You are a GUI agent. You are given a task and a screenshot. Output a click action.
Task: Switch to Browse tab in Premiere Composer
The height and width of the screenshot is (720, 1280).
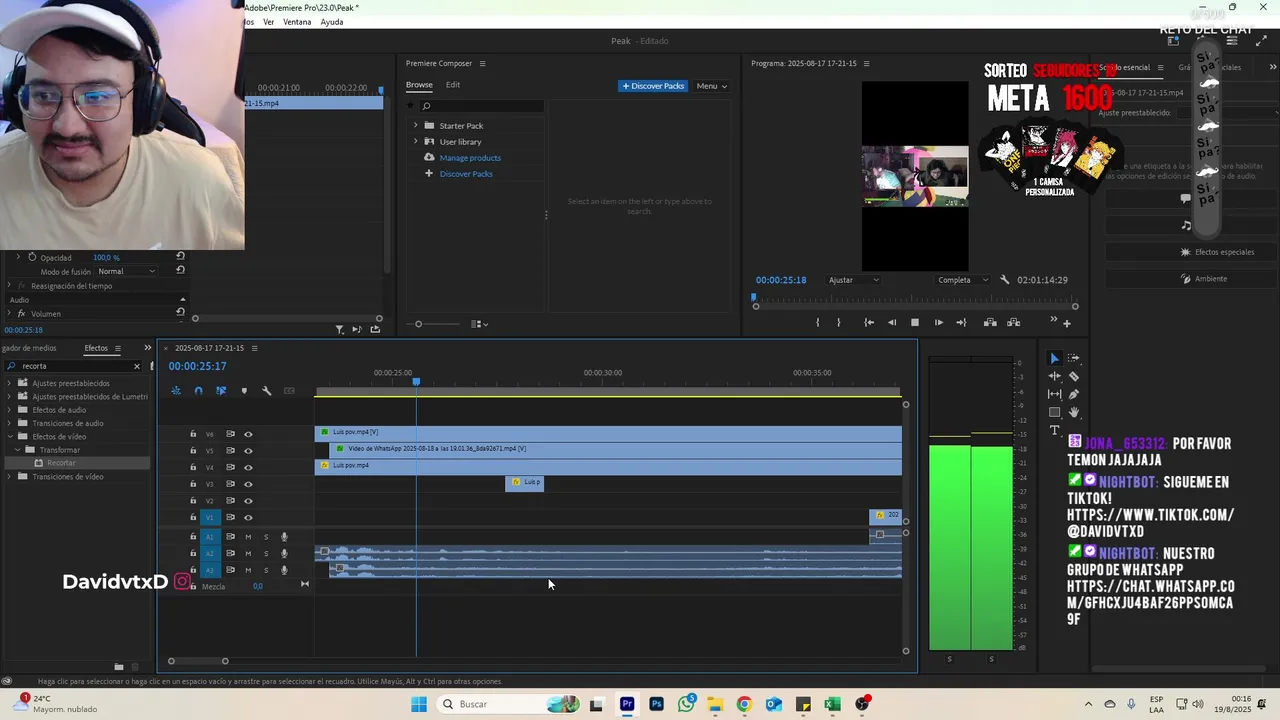point(419,85)
